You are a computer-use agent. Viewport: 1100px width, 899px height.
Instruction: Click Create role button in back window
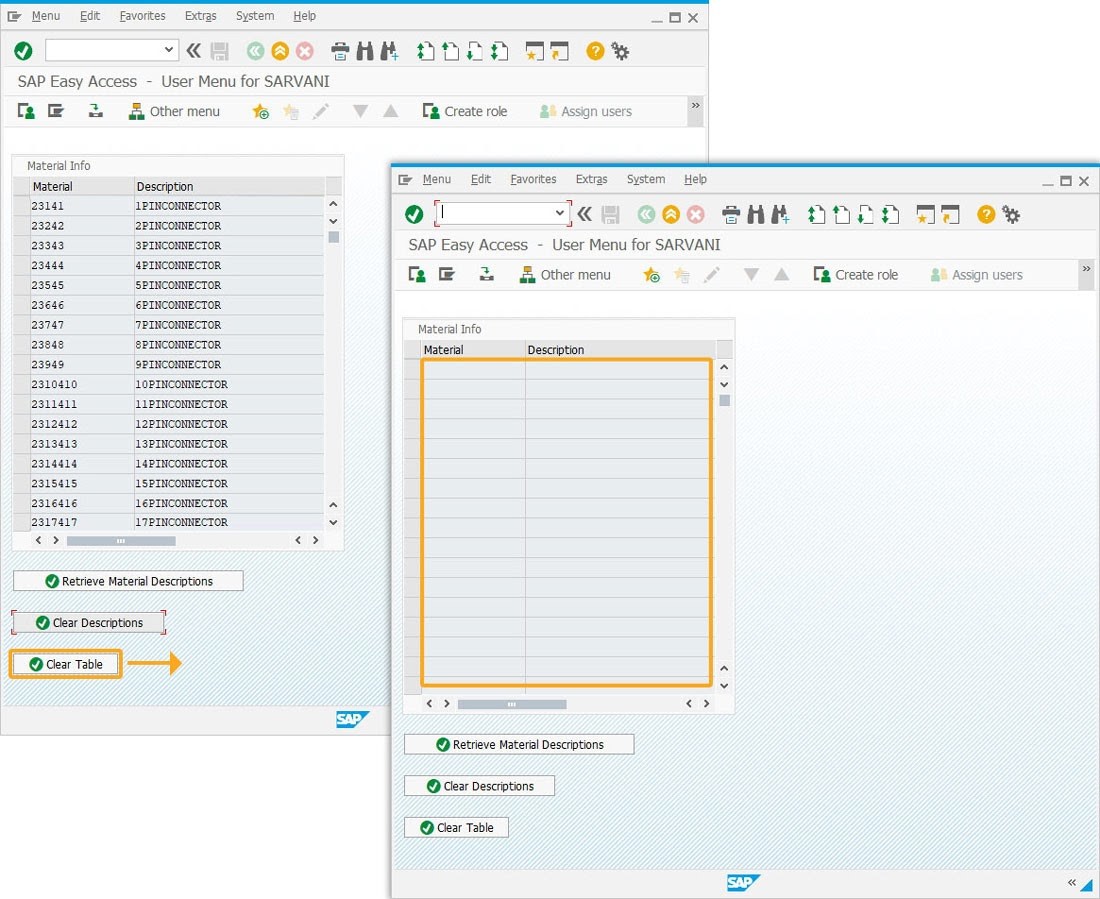[464, 112]
